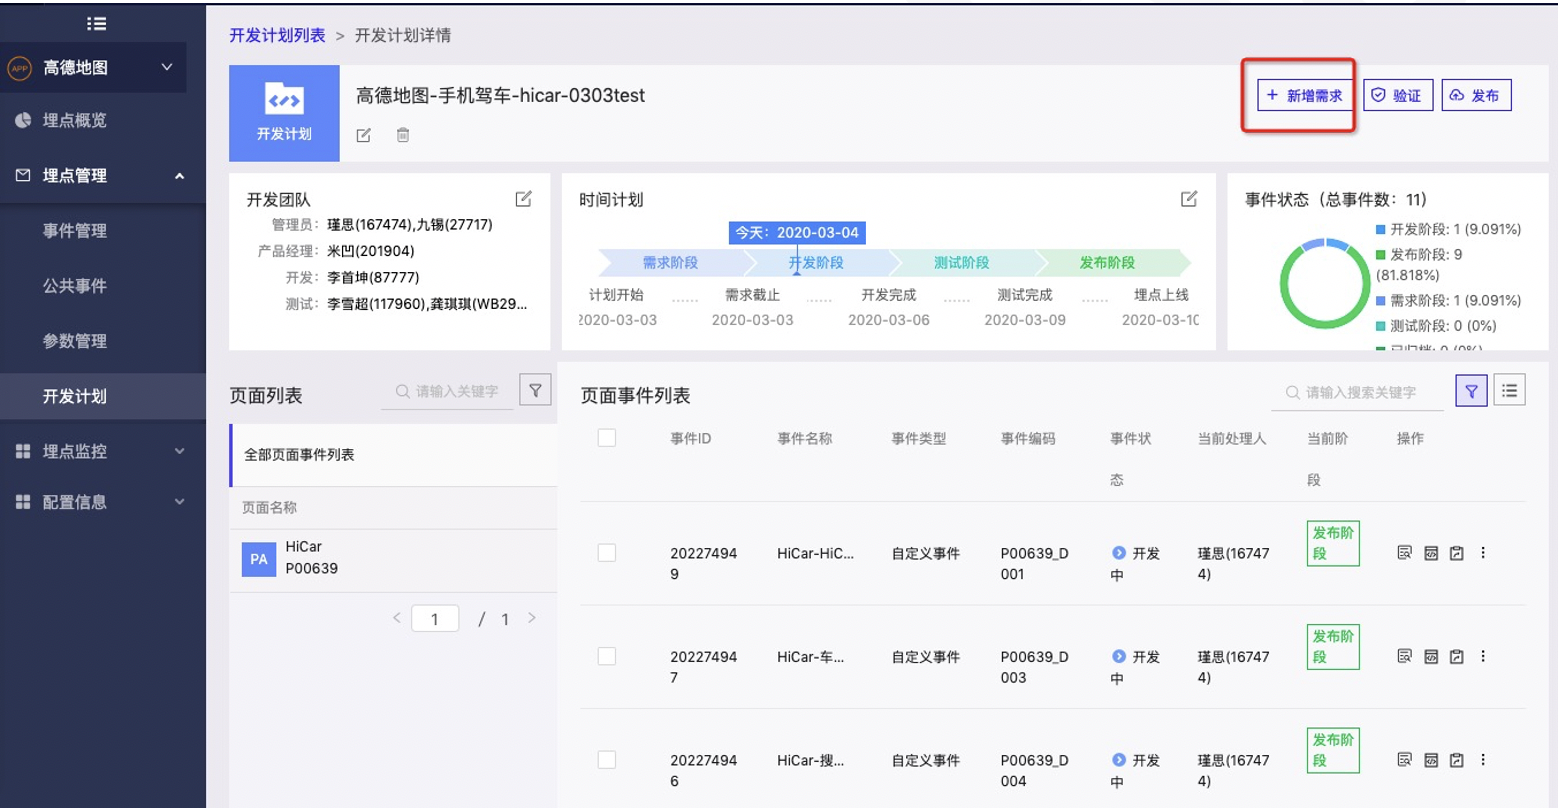The height and width of the screenshot is (808, 1558).
Task: Click the 开发中 status icon for event 202274946
Action: 1119,760
